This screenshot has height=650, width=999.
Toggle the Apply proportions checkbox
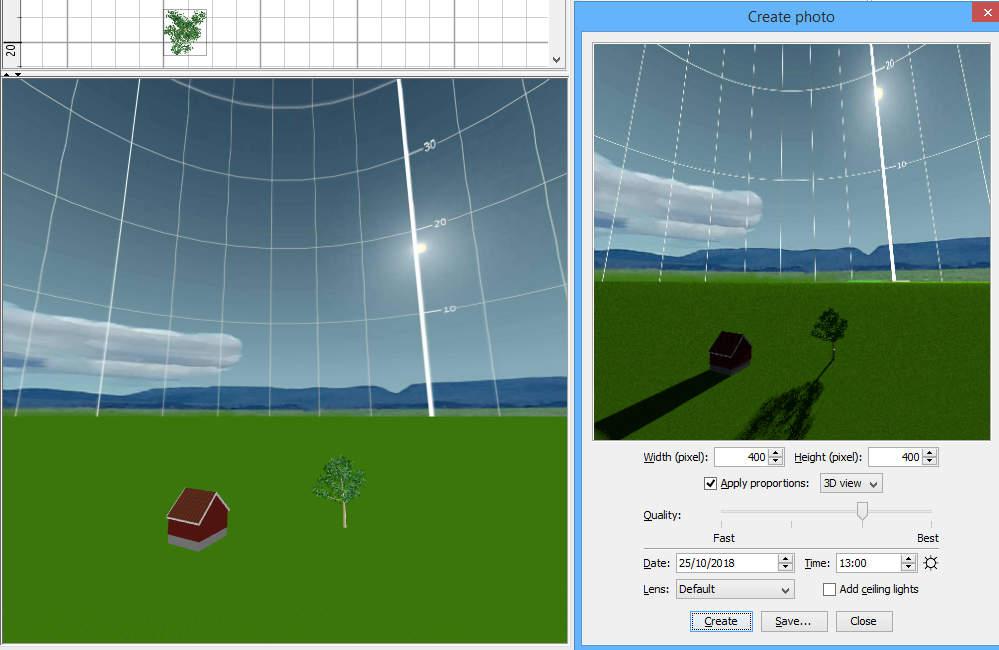click(710, 483)
